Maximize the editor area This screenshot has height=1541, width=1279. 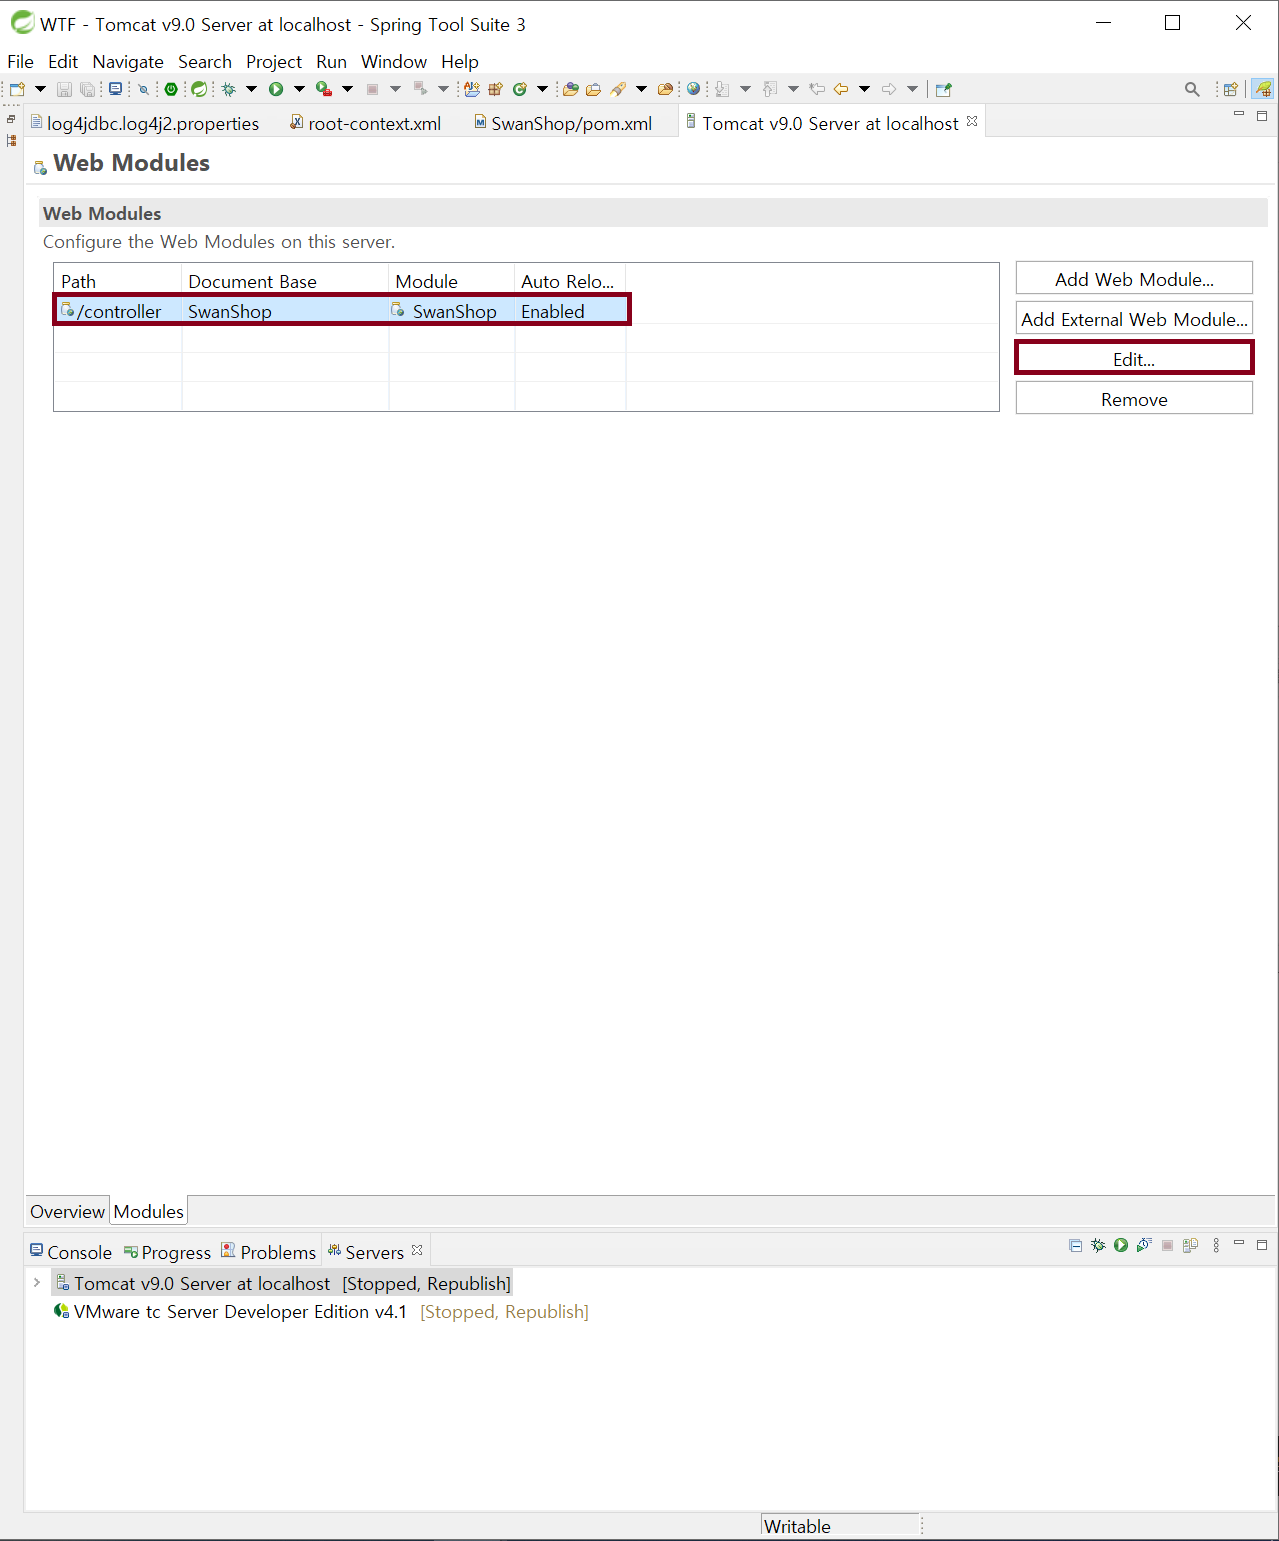[1262, 116]
